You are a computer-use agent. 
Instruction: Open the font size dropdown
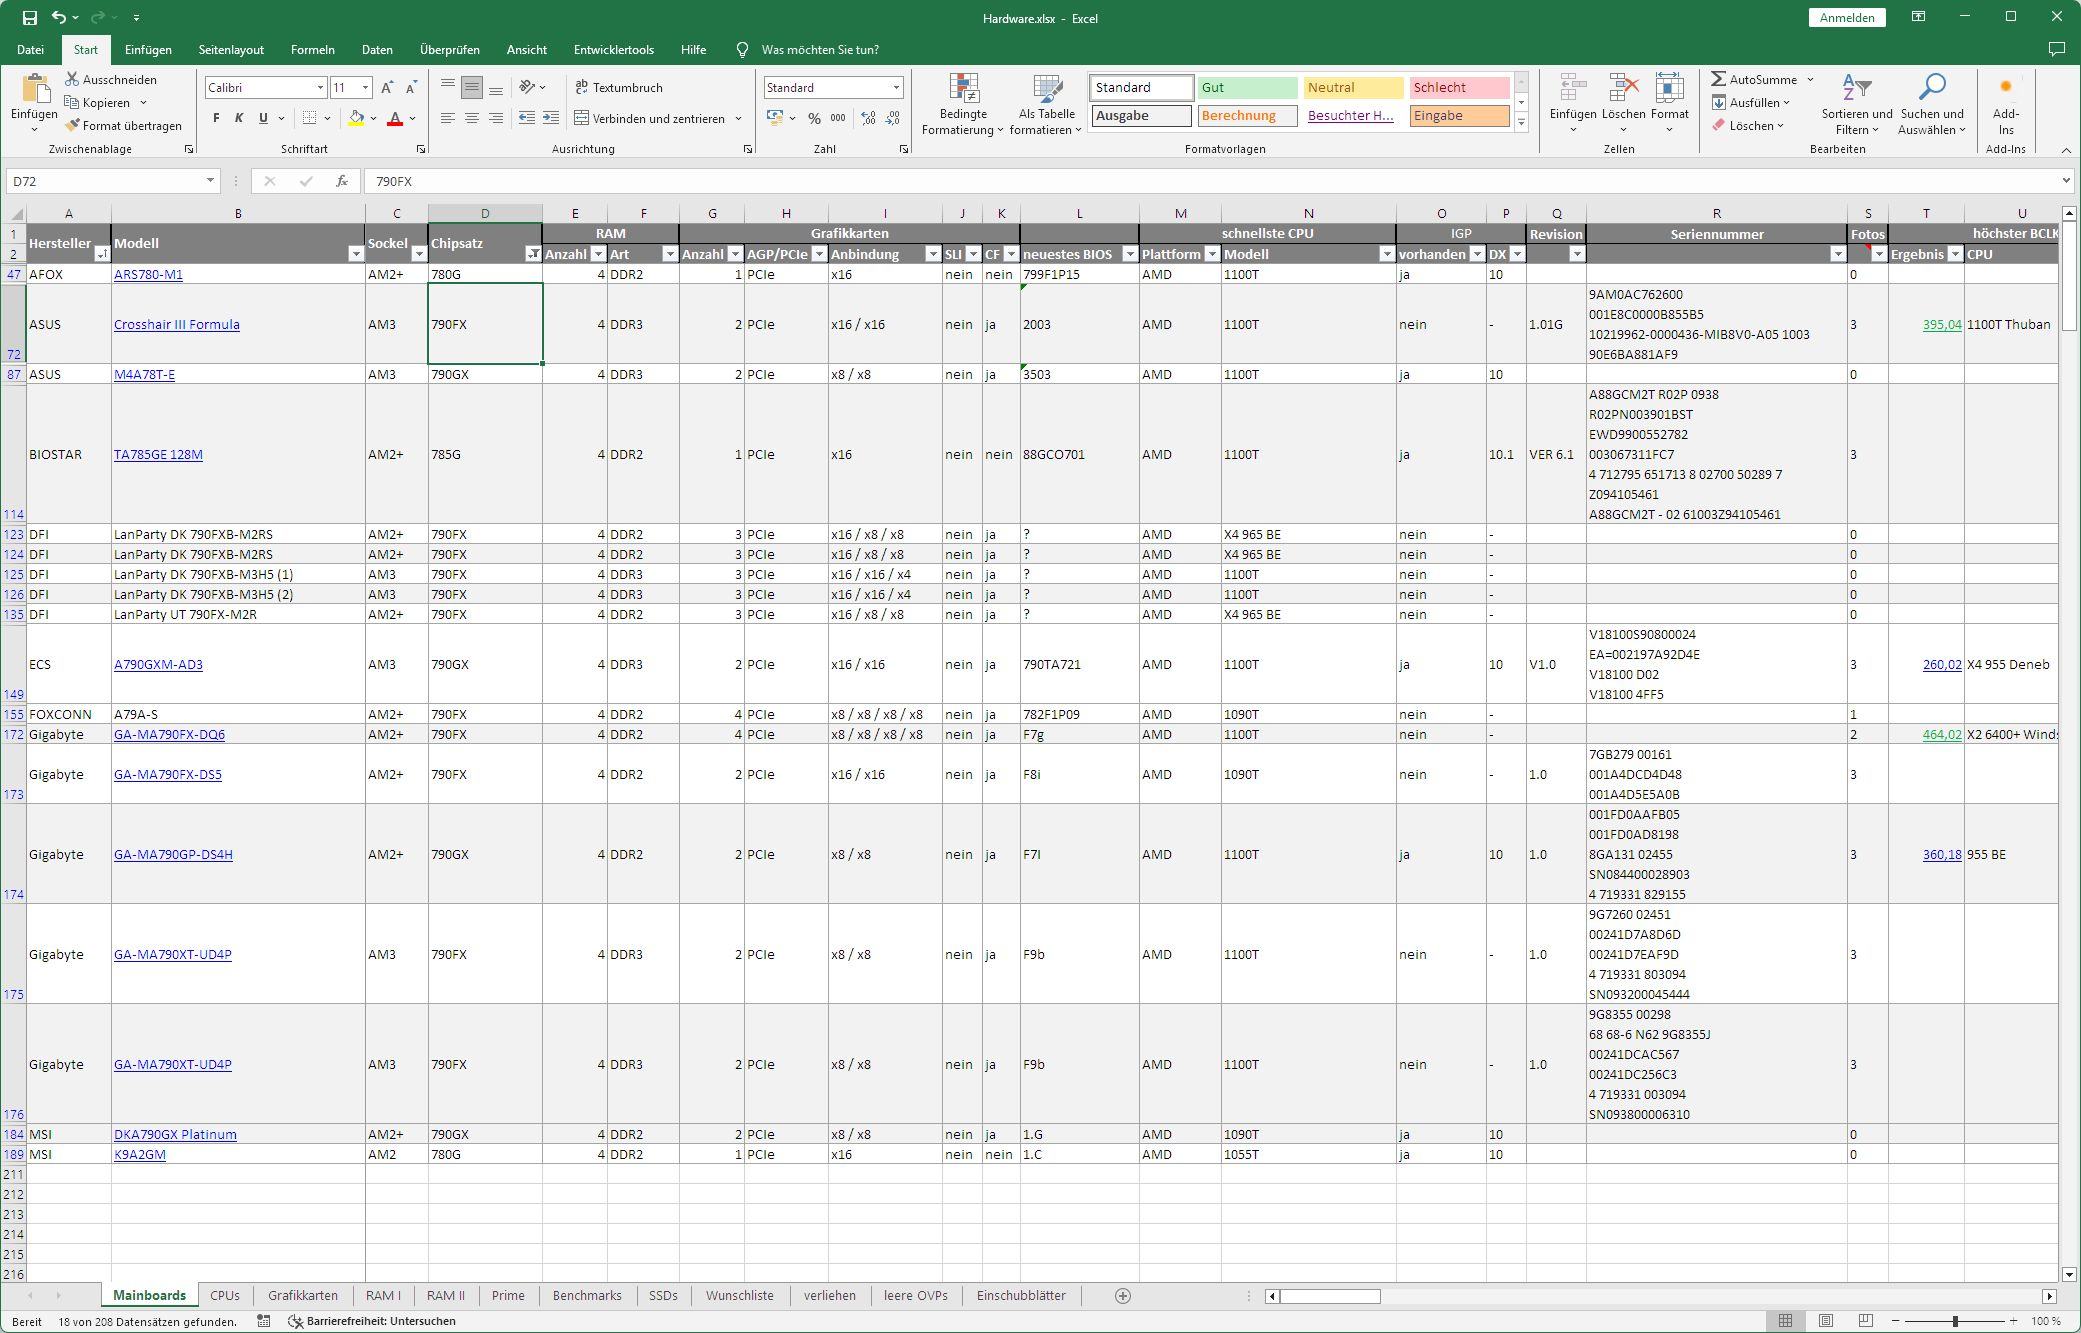coord(365,88)
